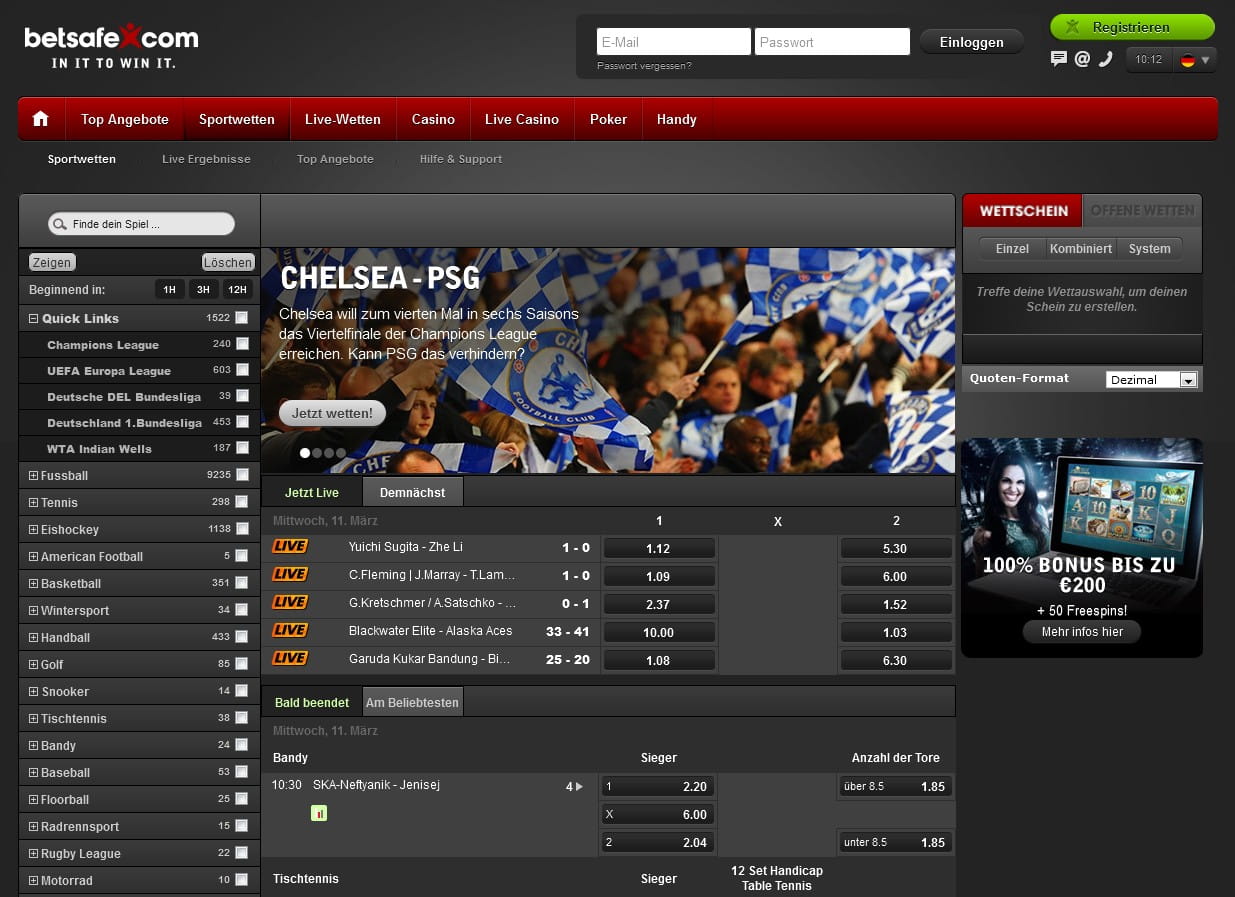This screenshot has height=897, width=1235.
Task: Show more markets for SKA-Neftyanik - Jenisej
Action: [575, 786]
